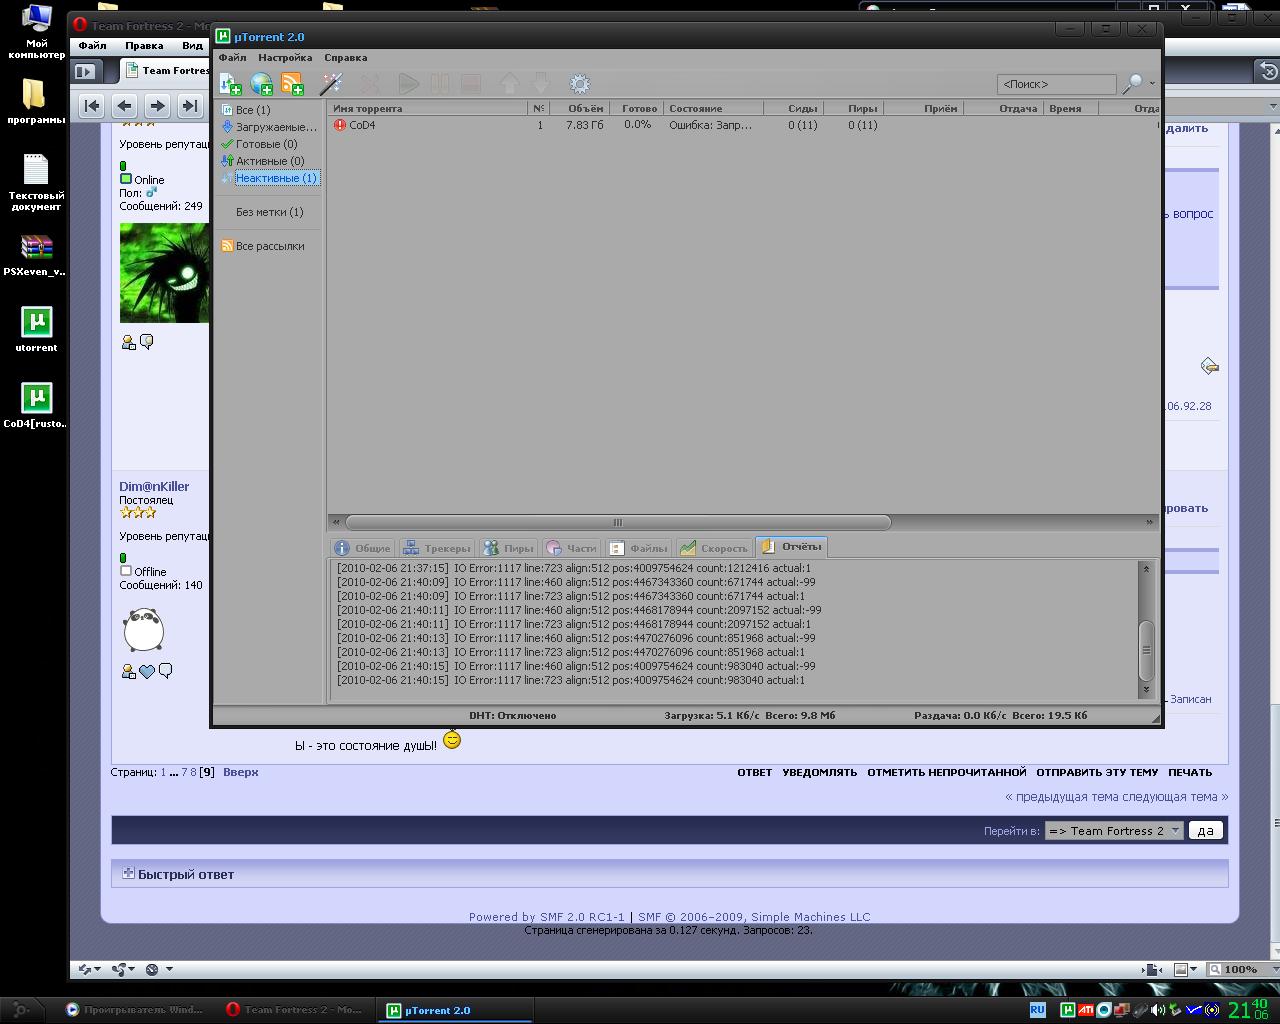1280x1024 pixels.
Task: Click the Загрузка speed status bar entry
Action: 749,716
